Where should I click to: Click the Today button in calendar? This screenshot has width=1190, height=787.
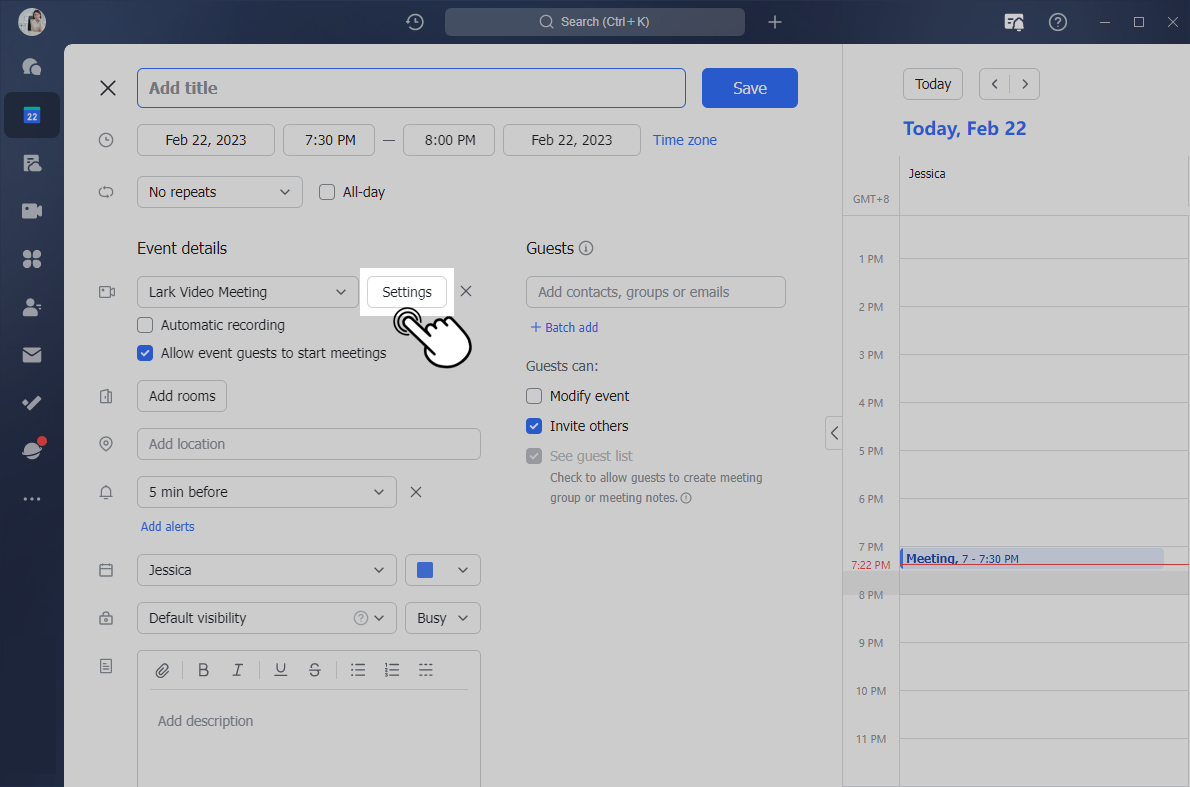click(932, 84)
